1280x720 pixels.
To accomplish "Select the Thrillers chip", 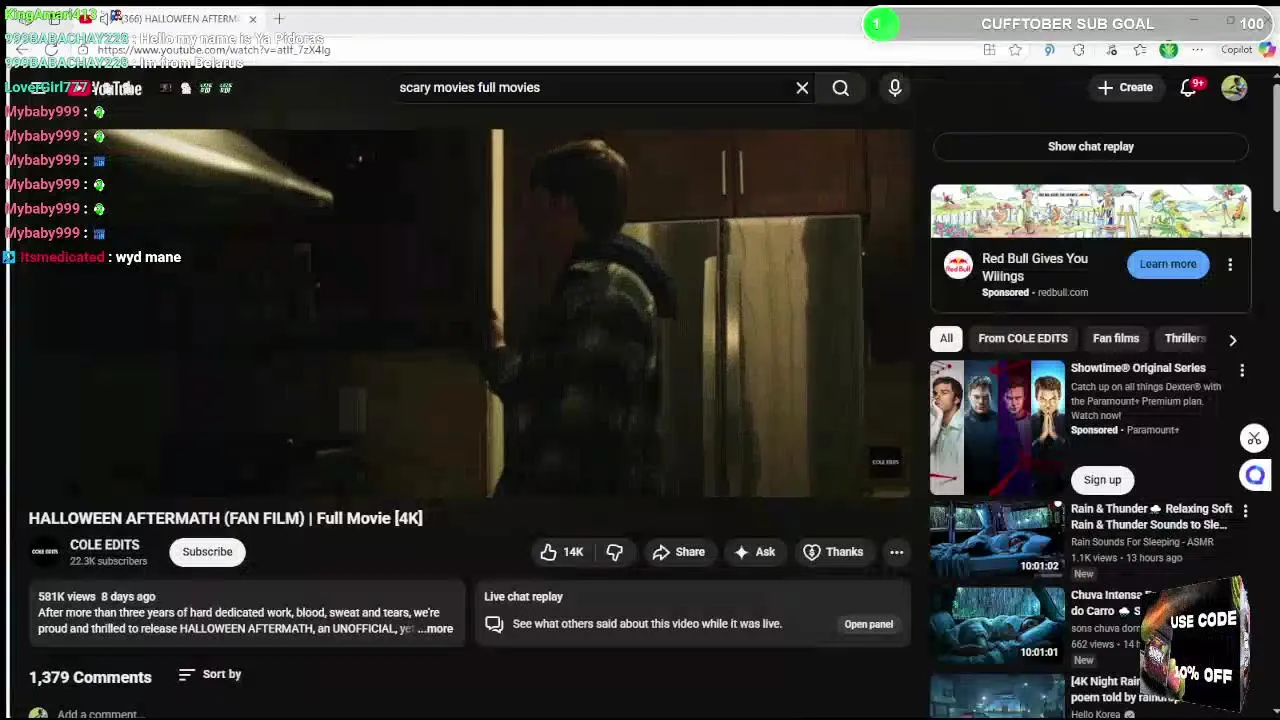I will [1185, 338].
